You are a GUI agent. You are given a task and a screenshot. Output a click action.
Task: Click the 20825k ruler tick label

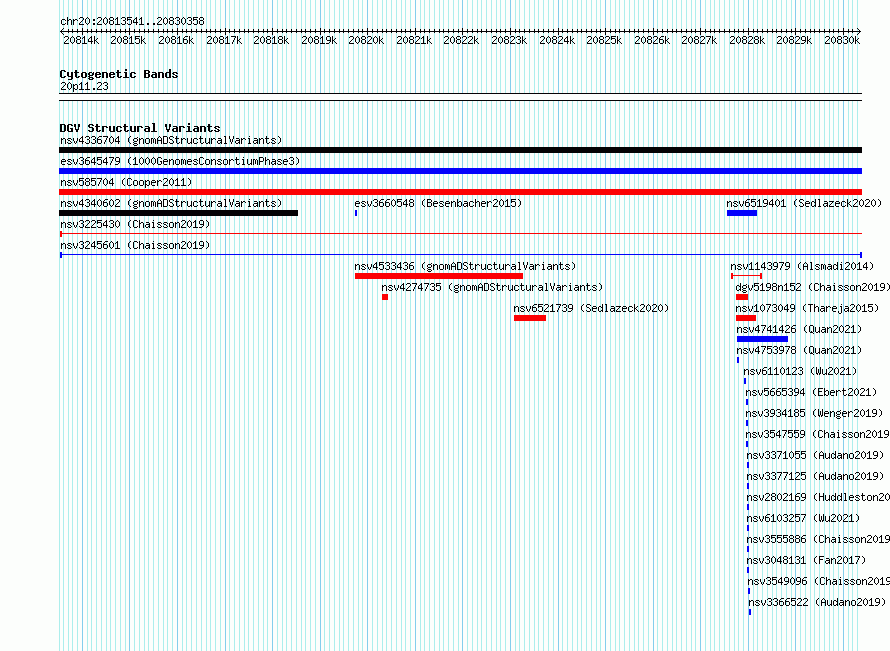604,40
